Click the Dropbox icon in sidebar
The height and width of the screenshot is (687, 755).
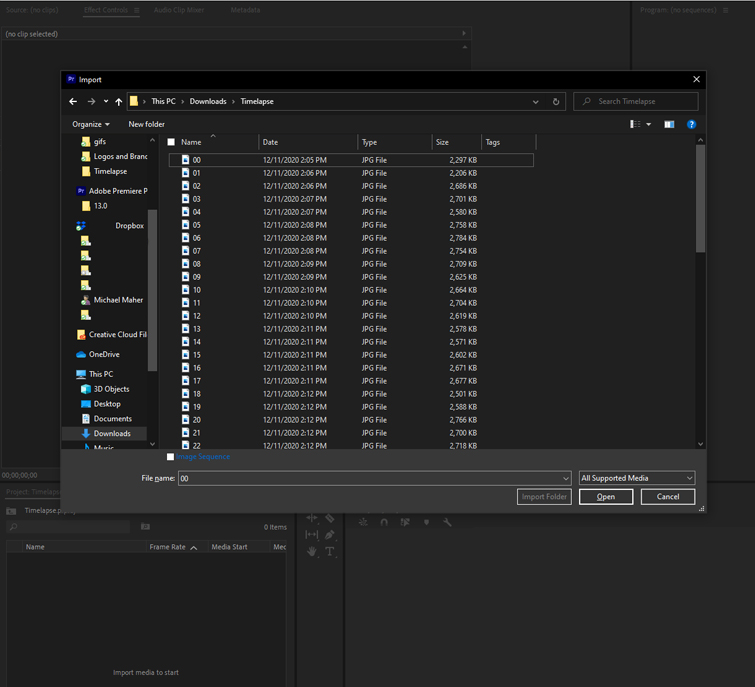pyautogui.click(x=81, y=226)
